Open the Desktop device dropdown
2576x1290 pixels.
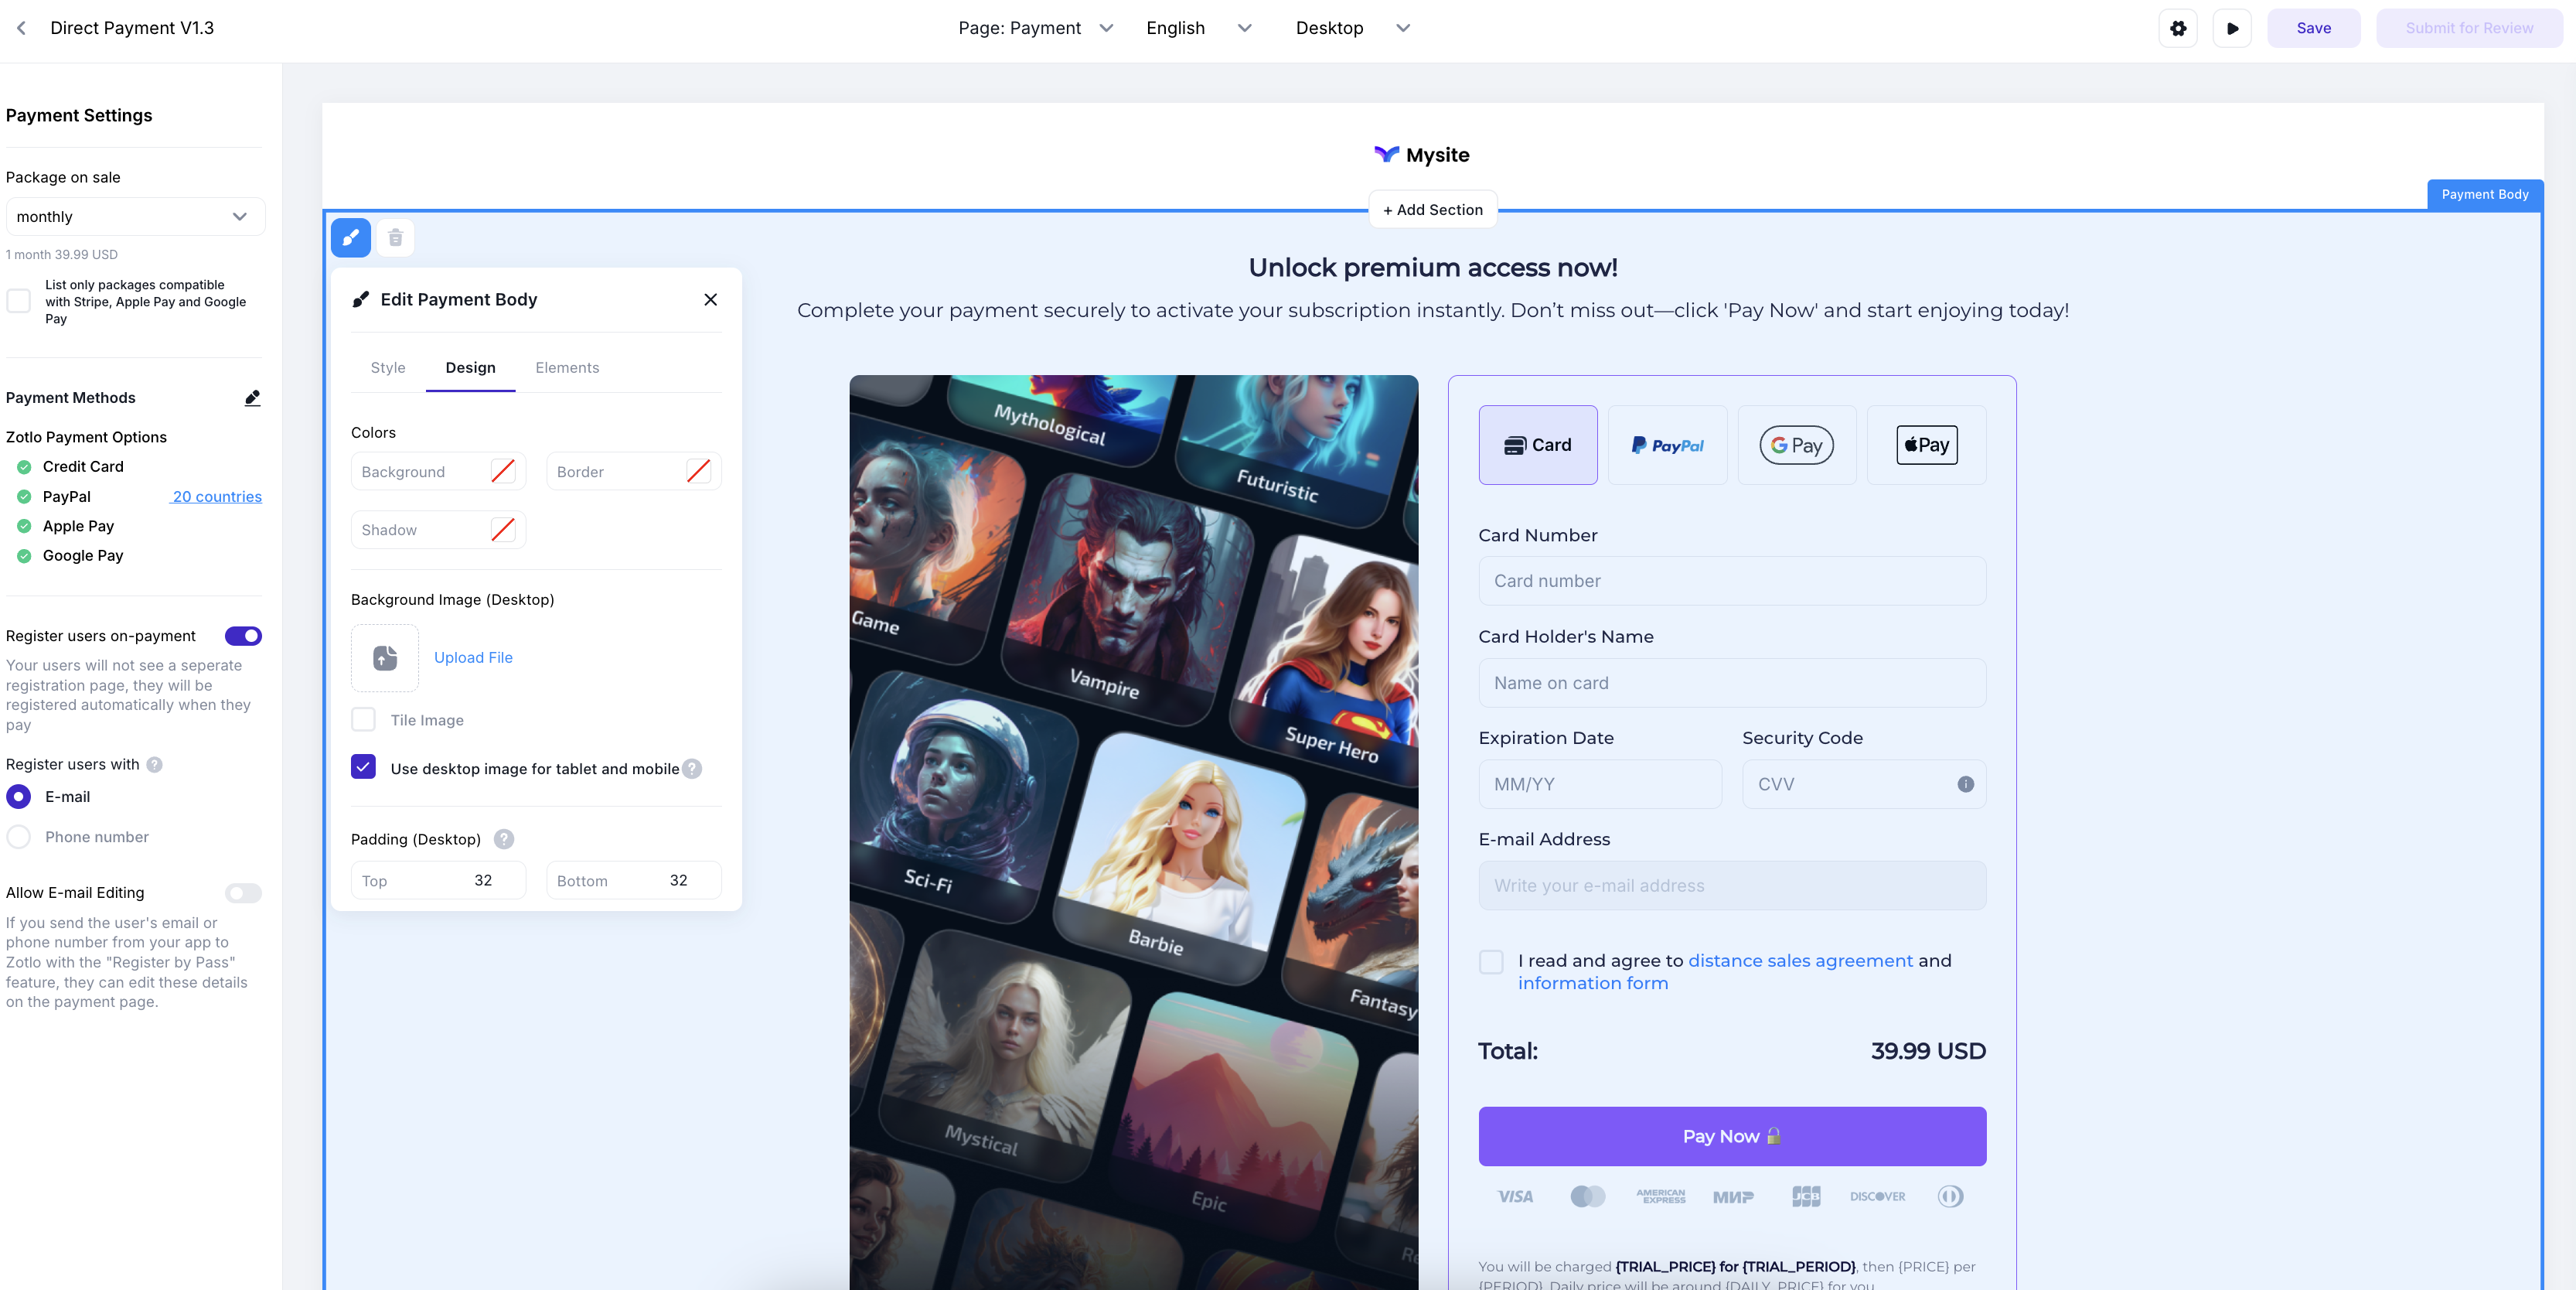click(x=1352, y=28)
